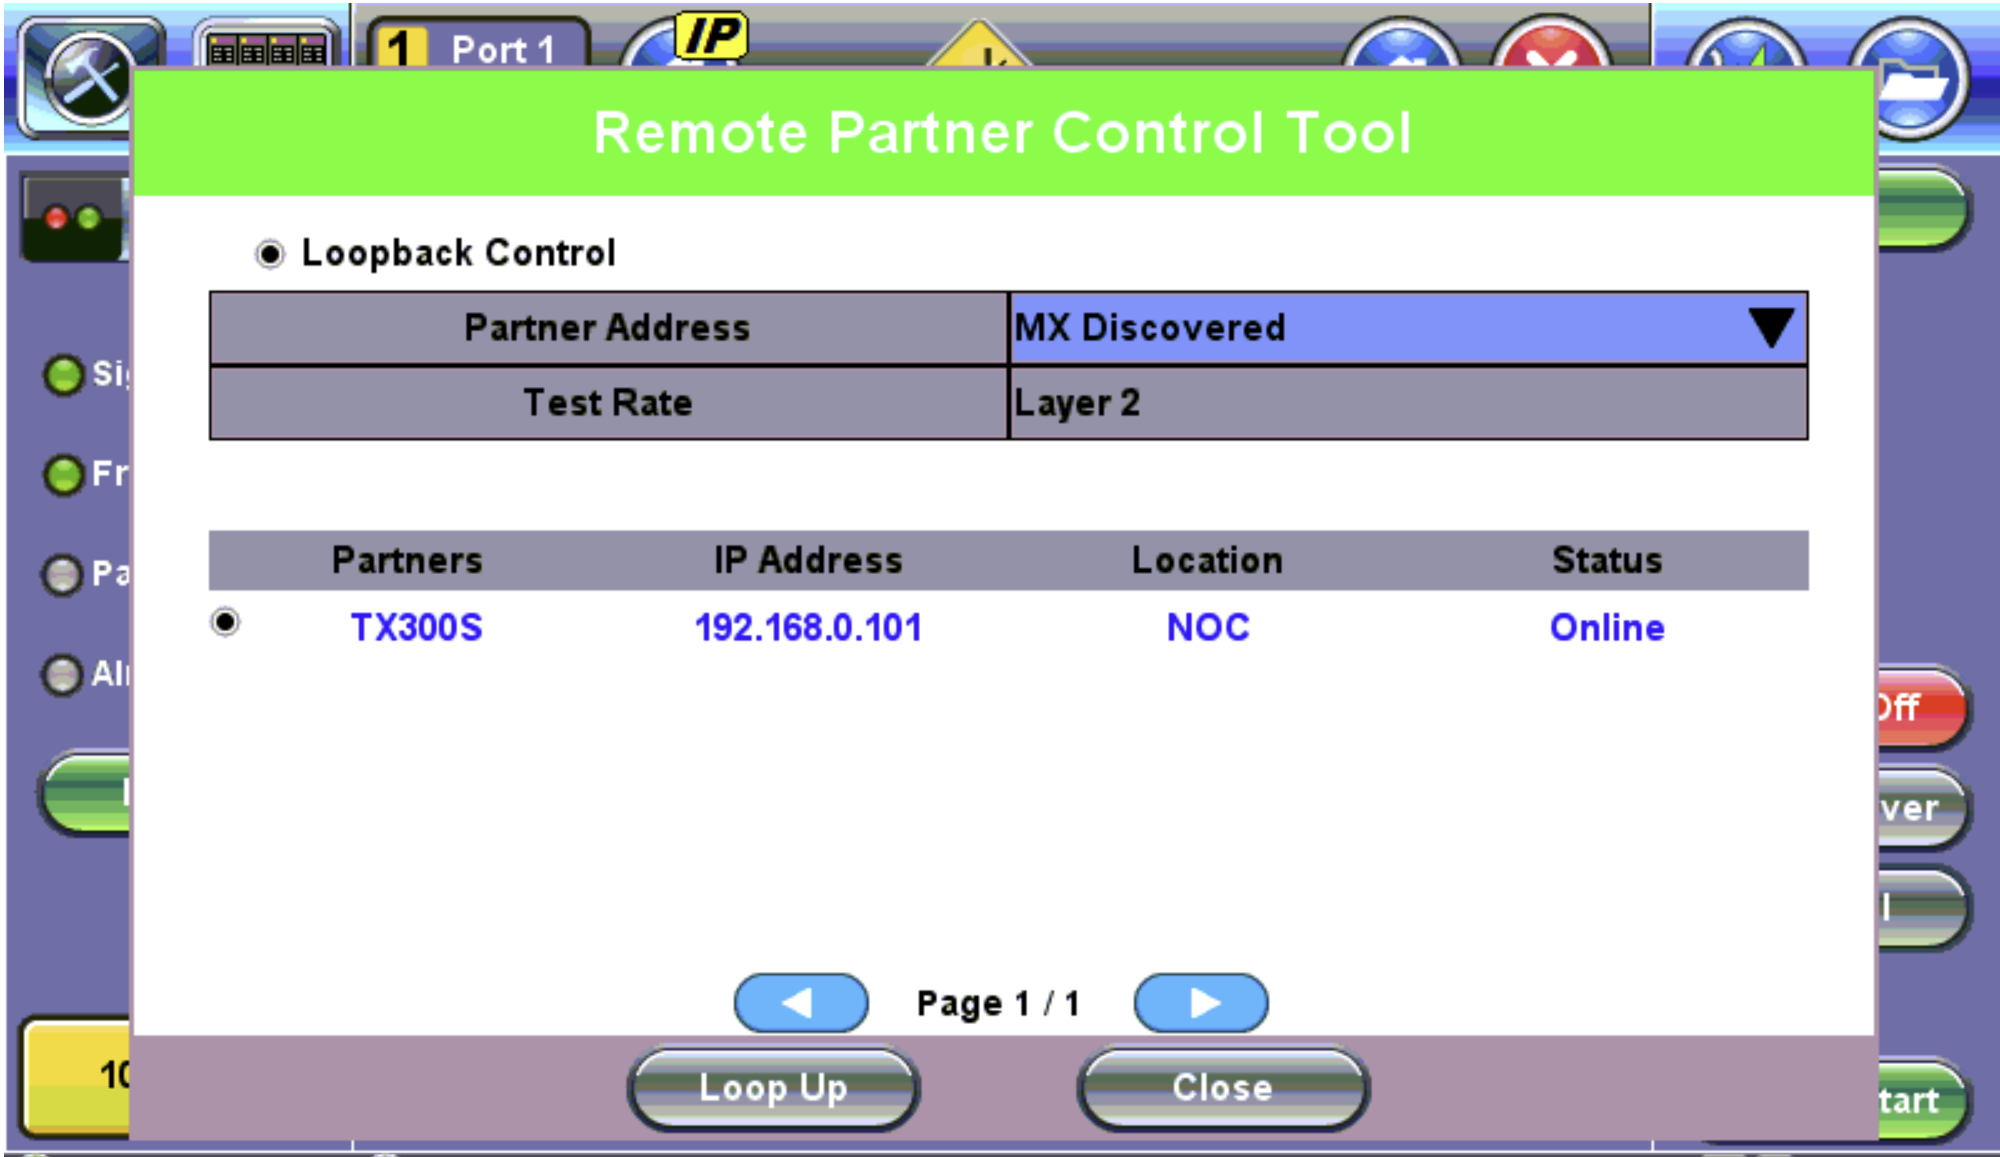Click the Loop Up button
Viewport: 2000px width, 1157px height.
[773, 1088]
